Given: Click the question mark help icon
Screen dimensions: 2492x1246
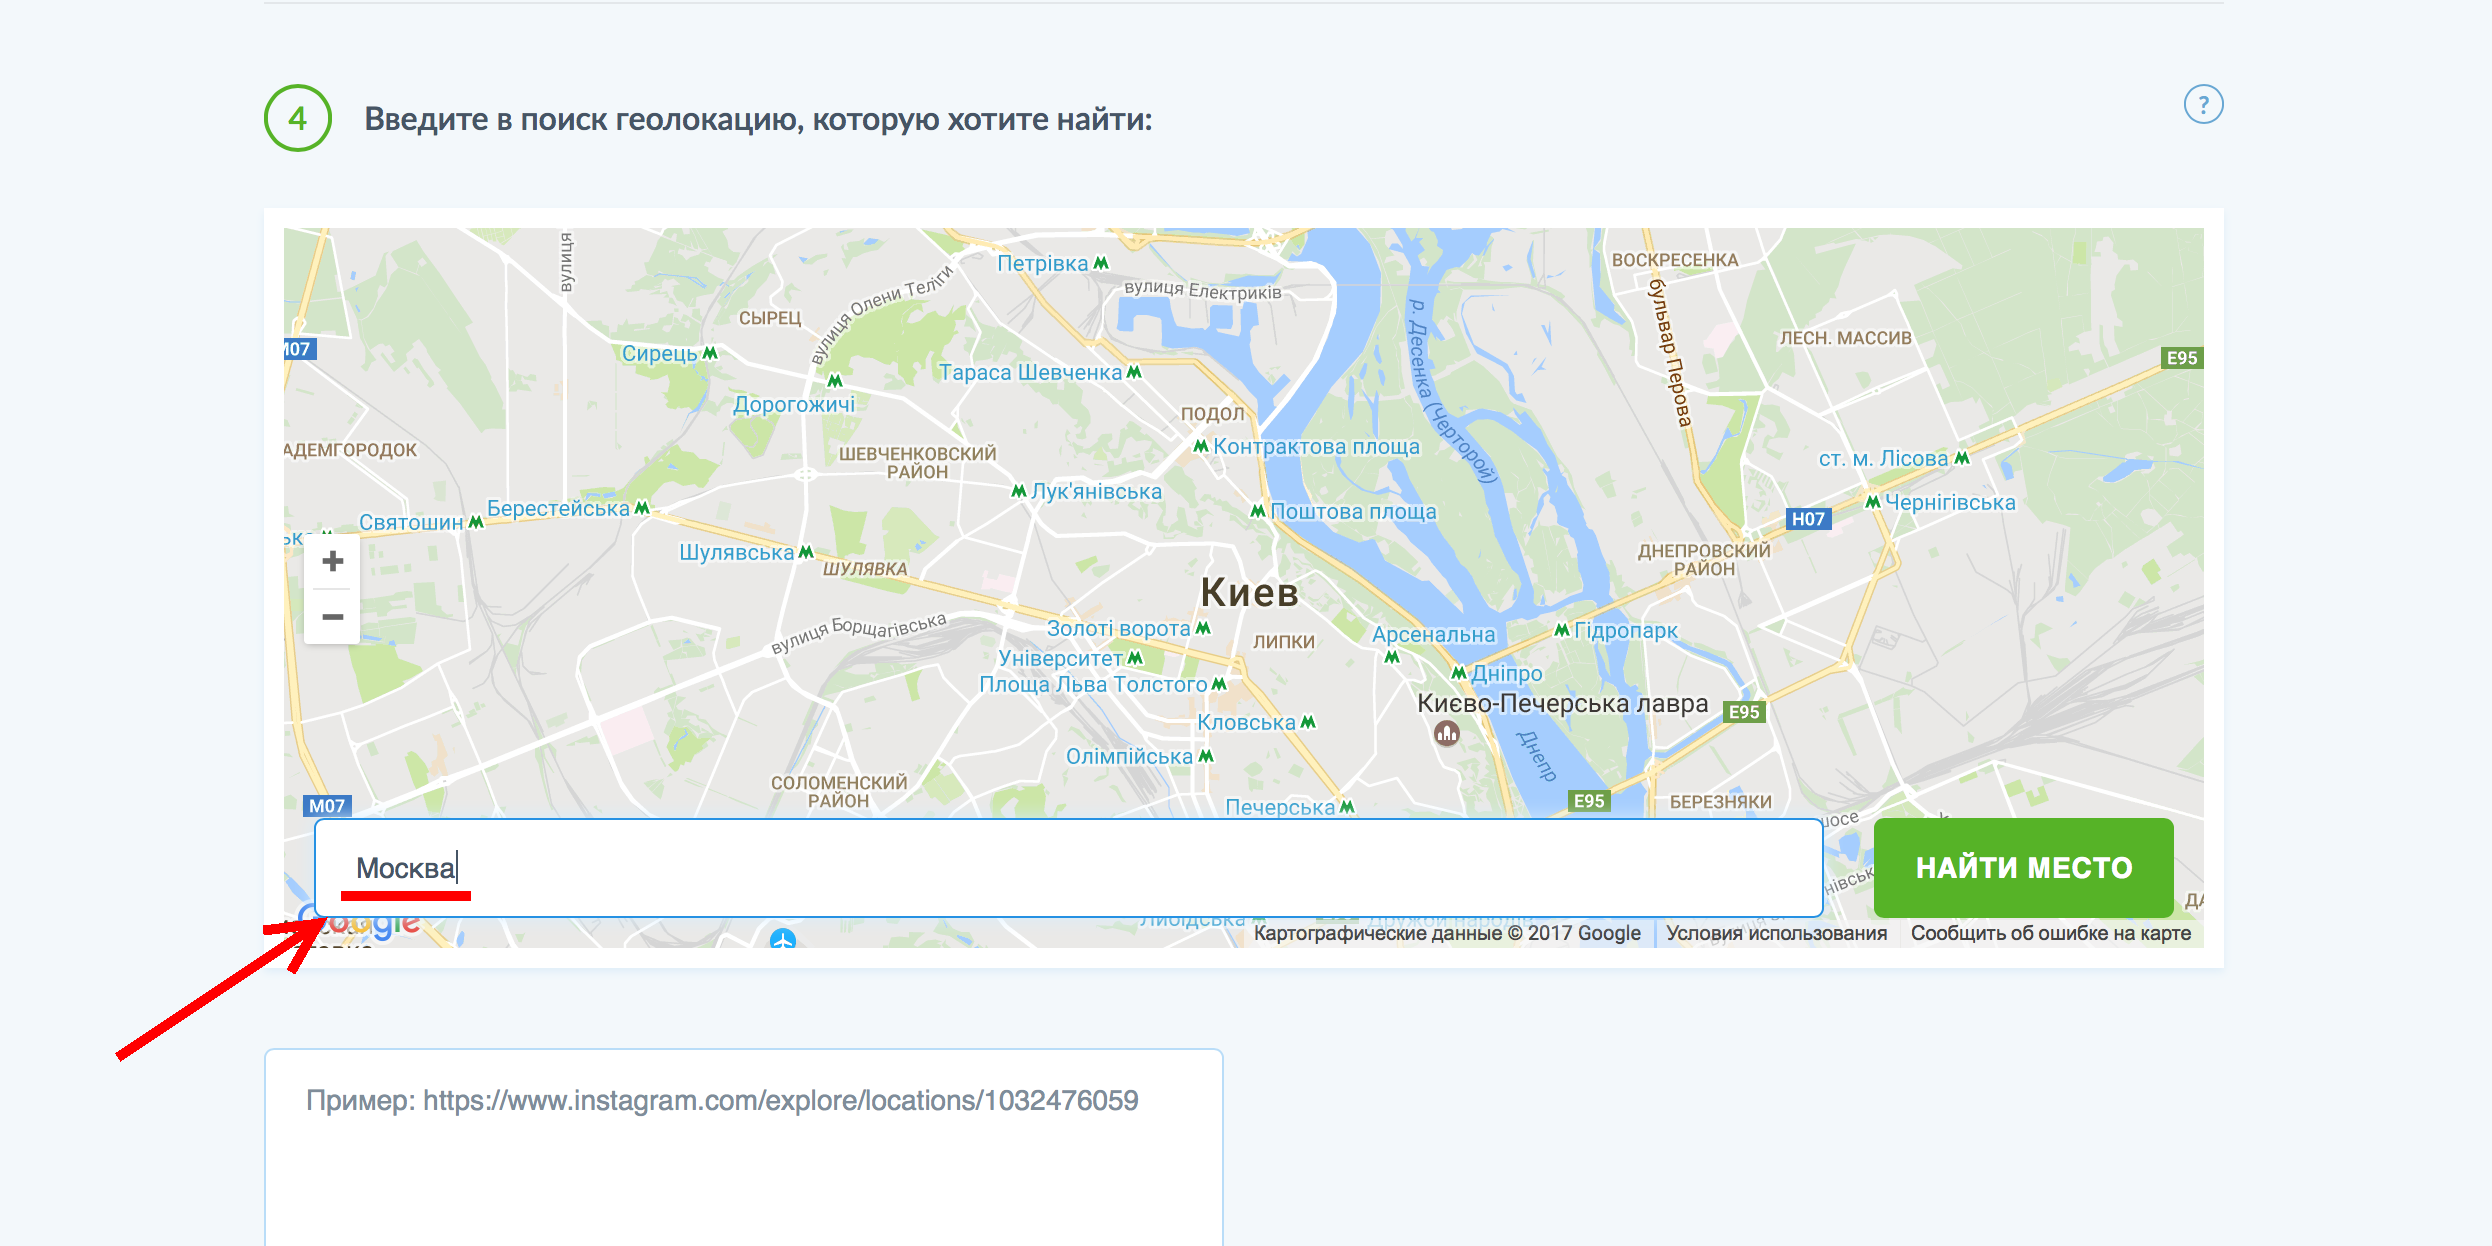Looking at the screenshot, I should [2202, 105].
